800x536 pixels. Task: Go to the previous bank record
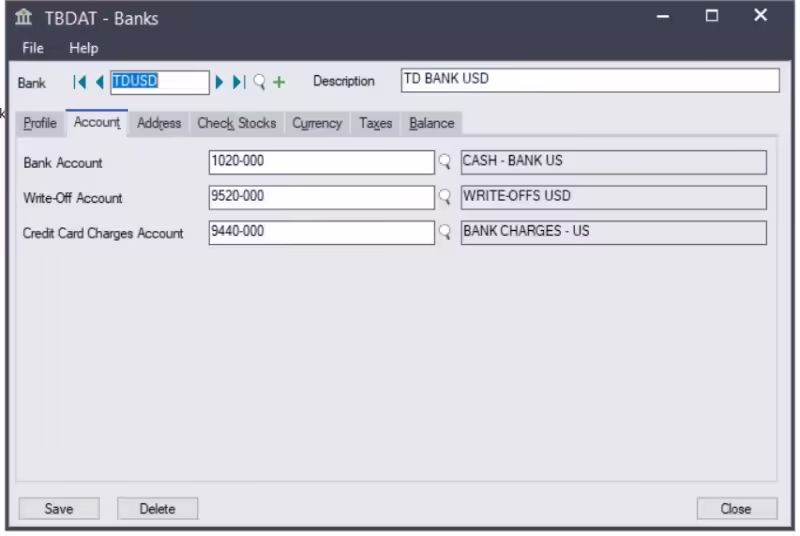(99, 82)
